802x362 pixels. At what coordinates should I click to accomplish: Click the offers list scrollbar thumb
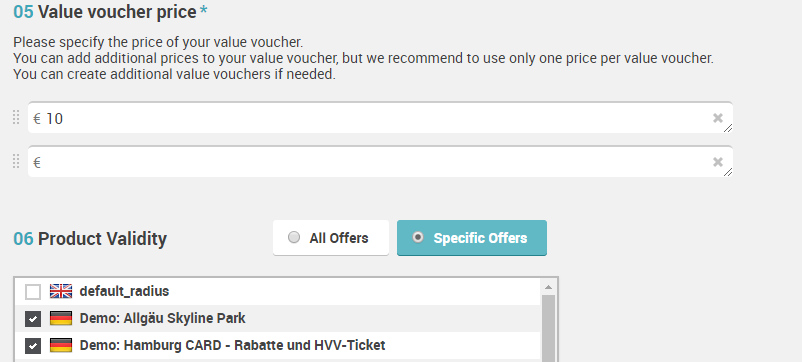(x=548, y=328)
